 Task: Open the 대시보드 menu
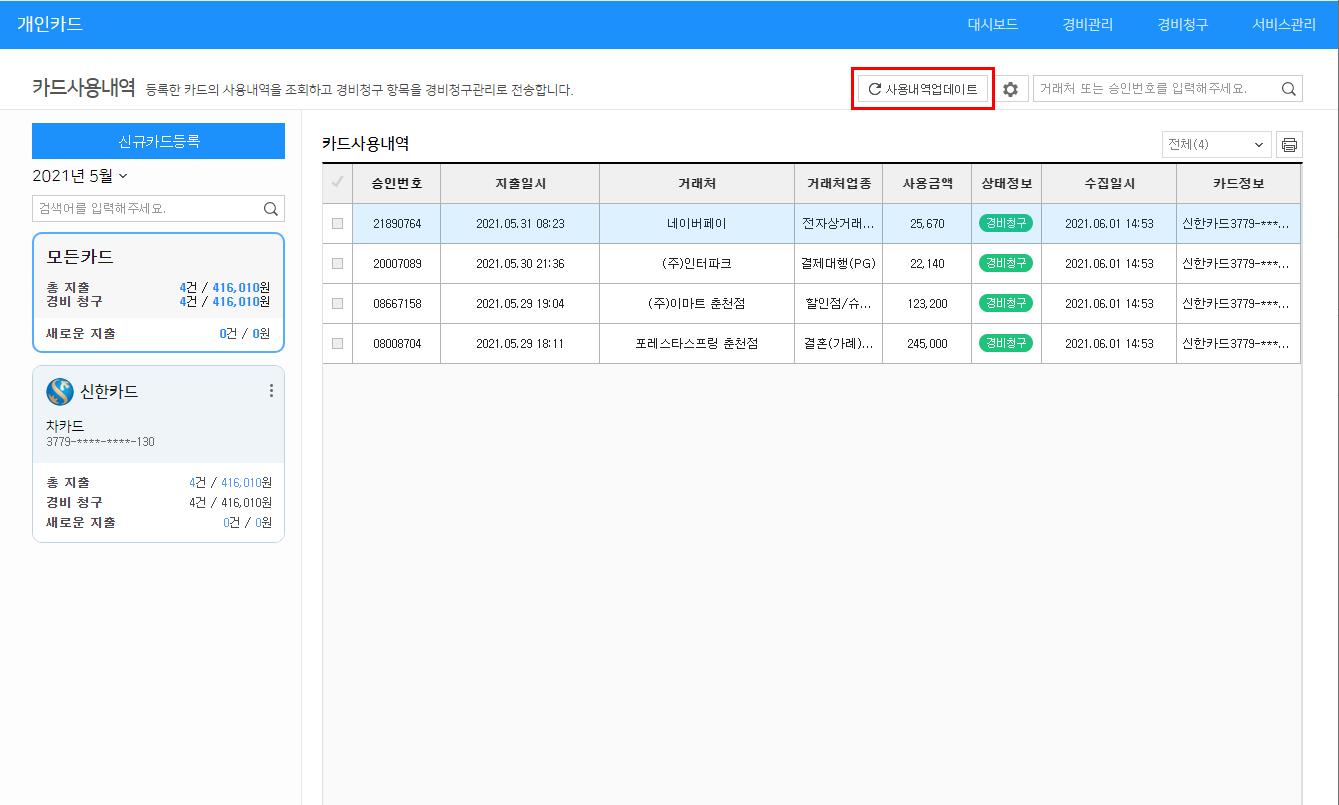tap(992, 25)
